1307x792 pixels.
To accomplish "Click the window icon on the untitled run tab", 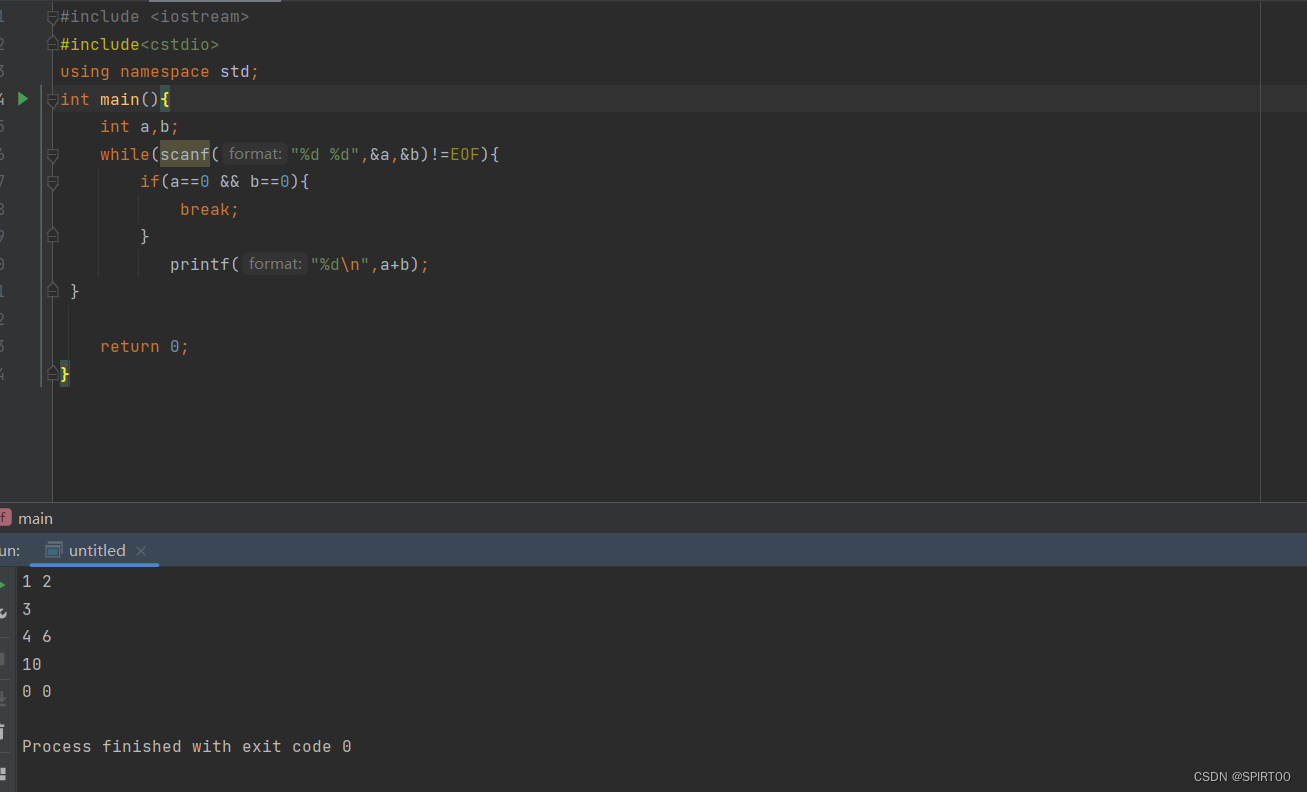I will coord(54,550).
